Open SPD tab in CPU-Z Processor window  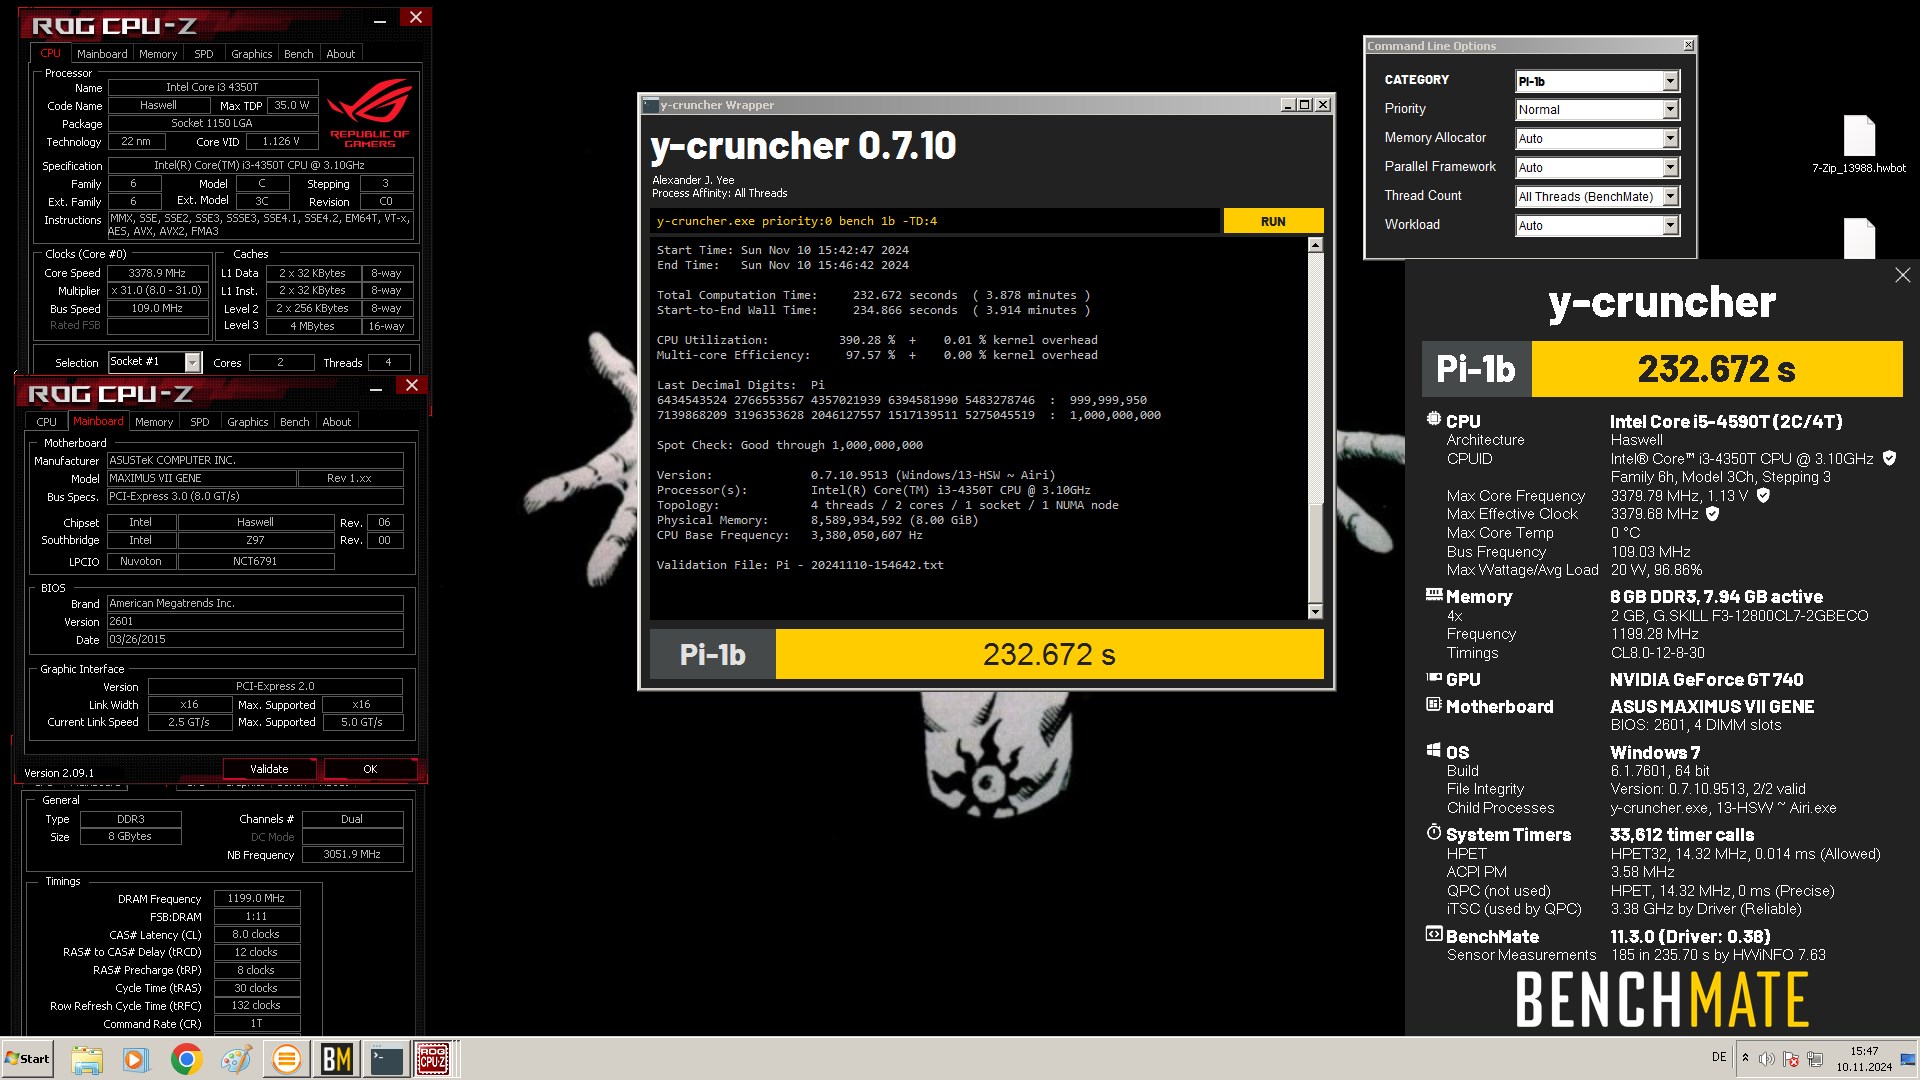pos(204,54)
